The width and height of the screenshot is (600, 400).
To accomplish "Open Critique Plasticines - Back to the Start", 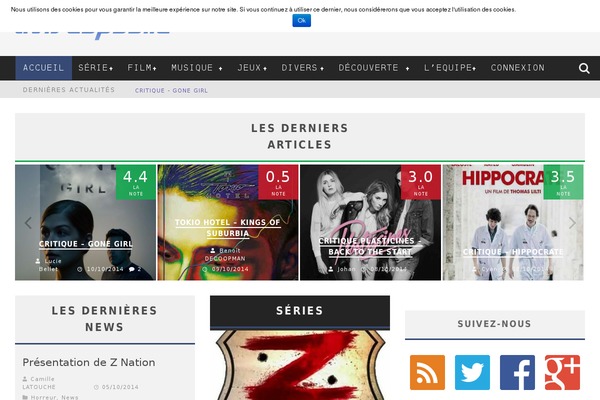I will [x=370, y=246].
